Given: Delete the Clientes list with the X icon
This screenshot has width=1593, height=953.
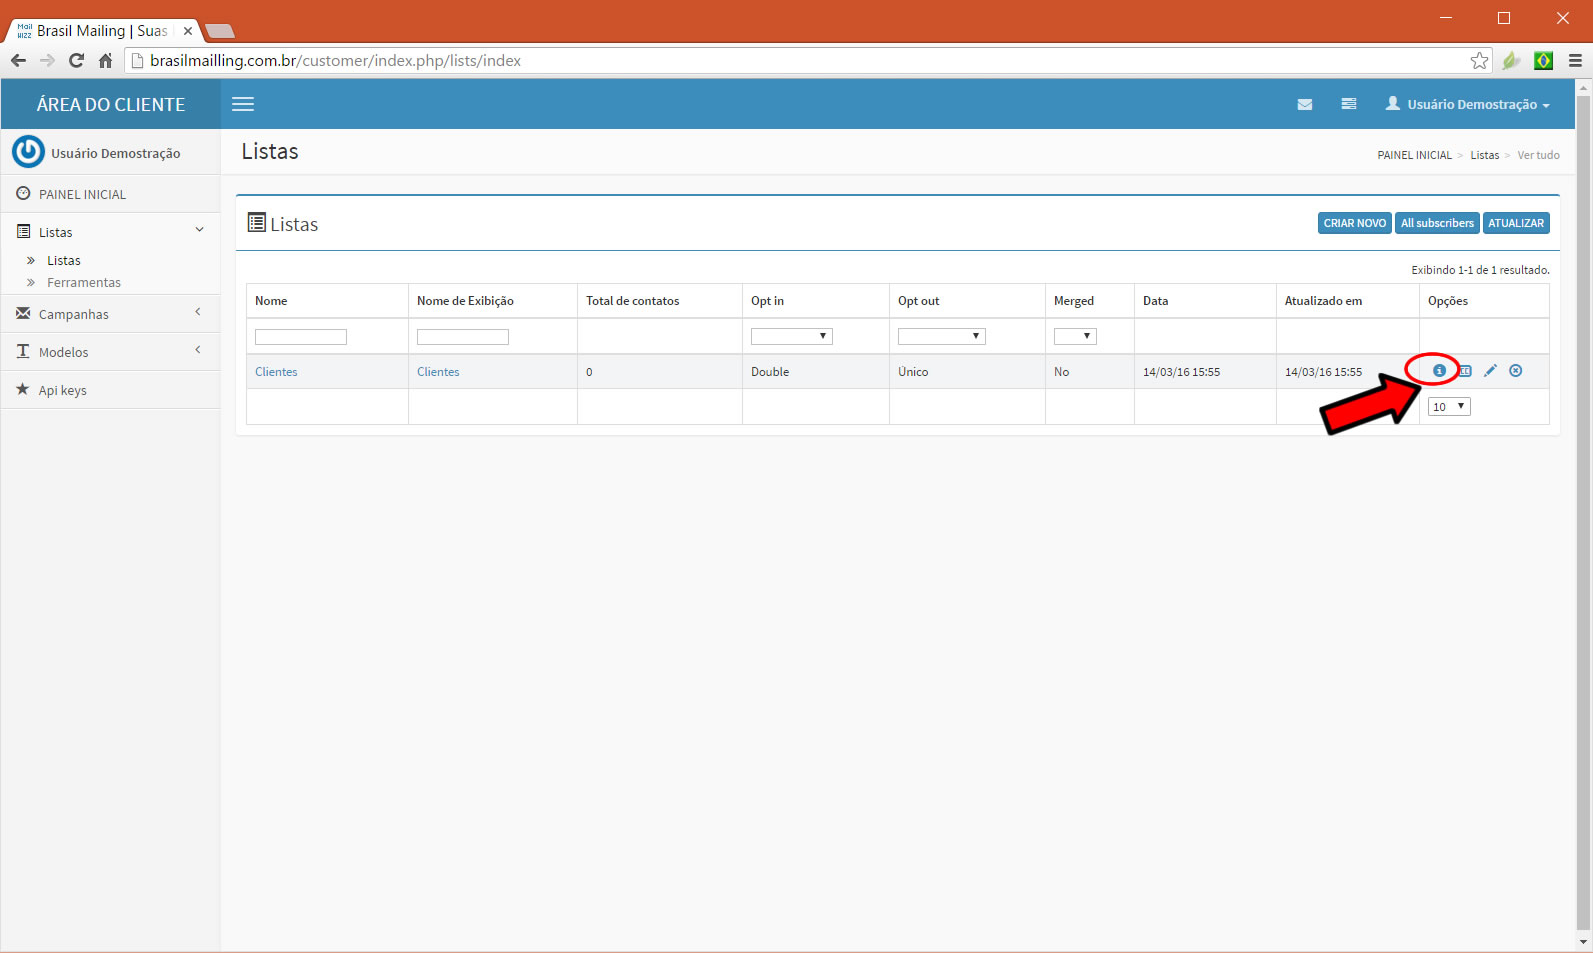Looking at the screenshot, I should click(x=1516, y=371).
